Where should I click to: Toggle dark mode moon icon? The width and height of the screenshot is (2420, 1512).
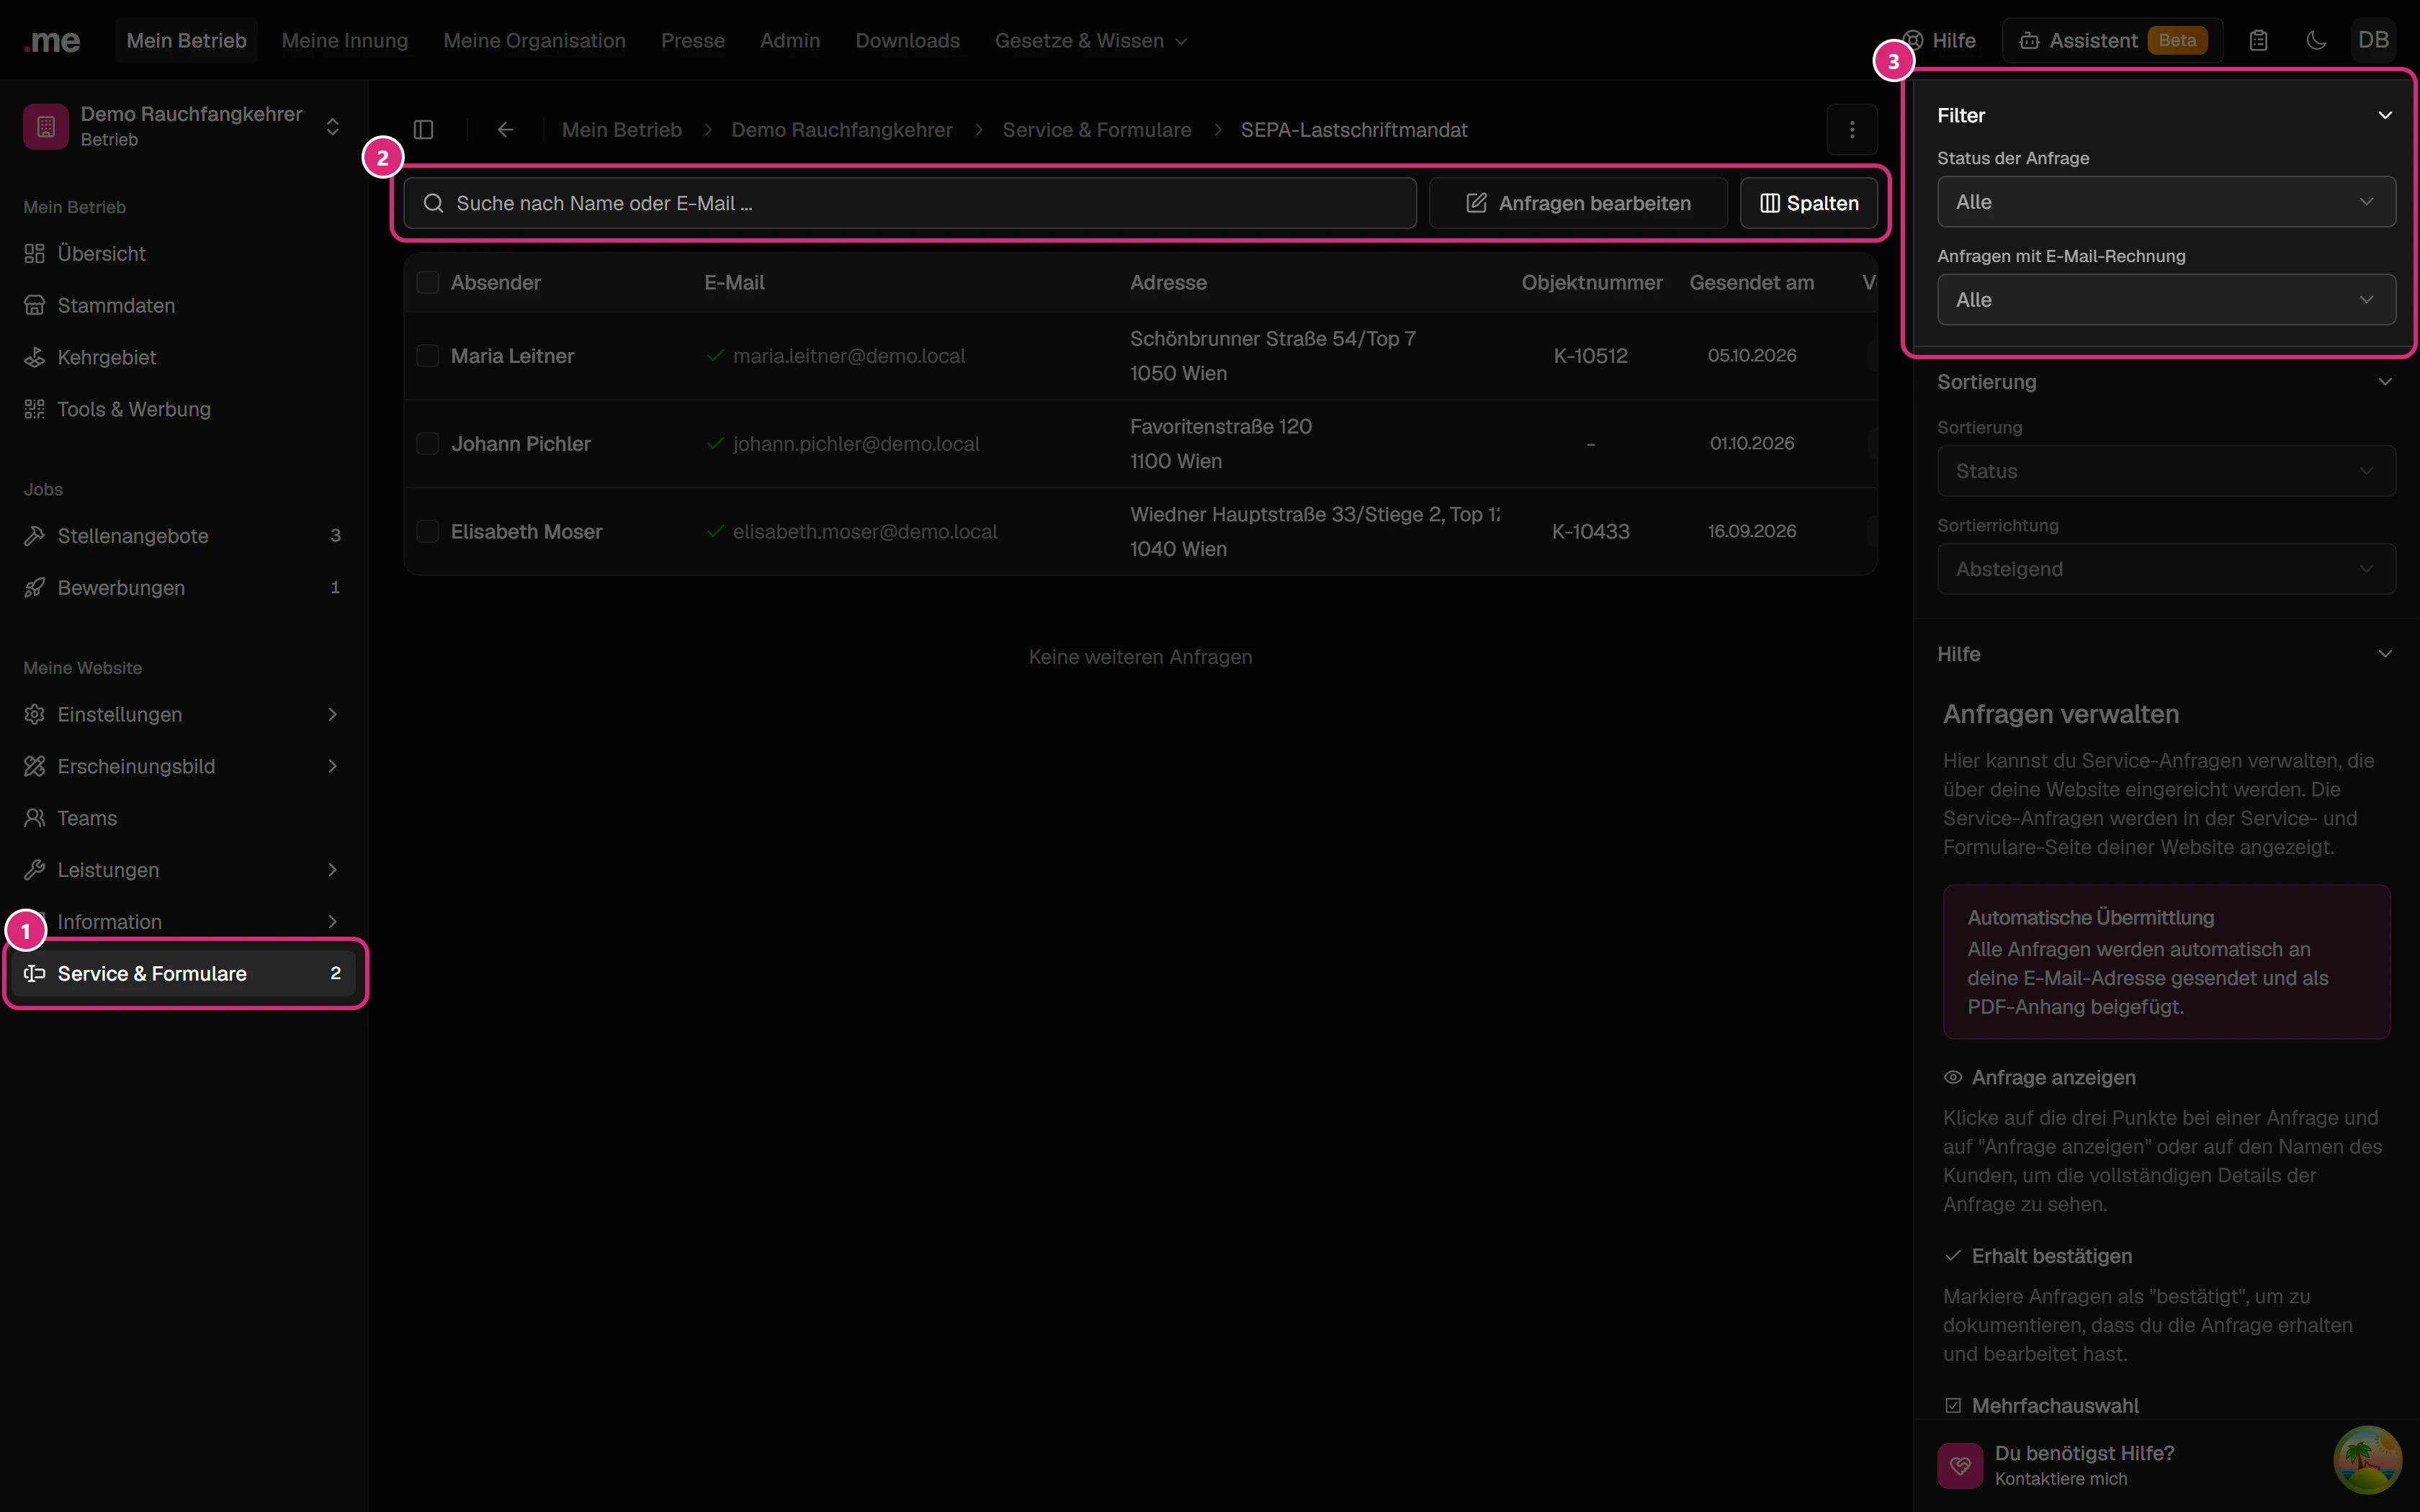tap(2316, 41)
